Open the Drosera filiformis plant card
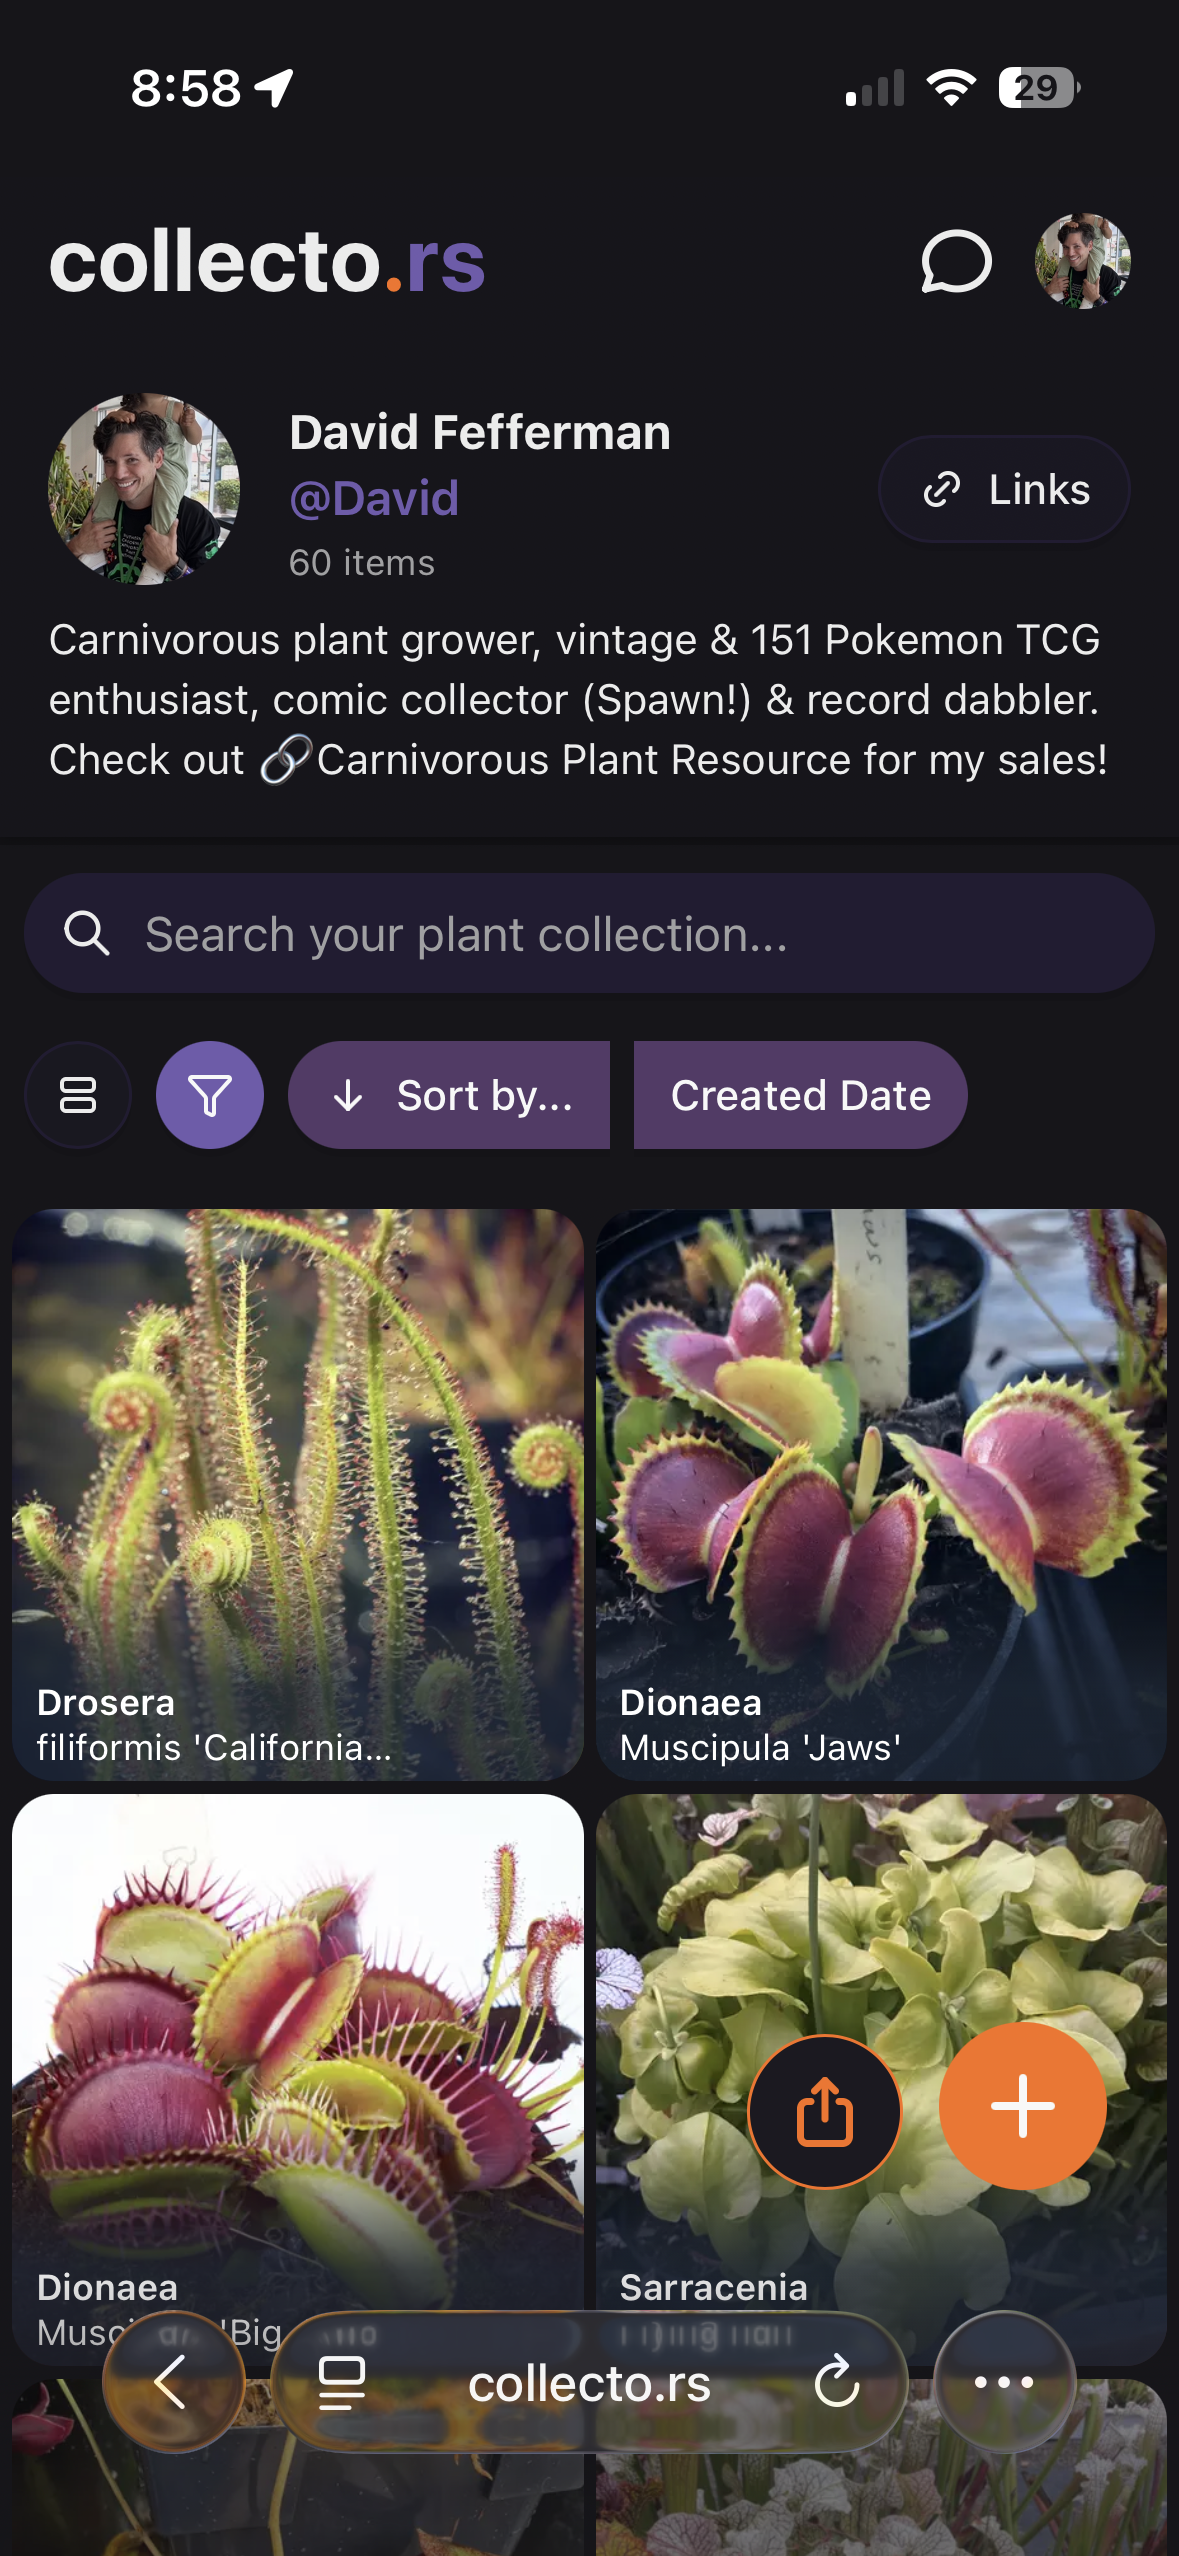 coord(298,1494)
